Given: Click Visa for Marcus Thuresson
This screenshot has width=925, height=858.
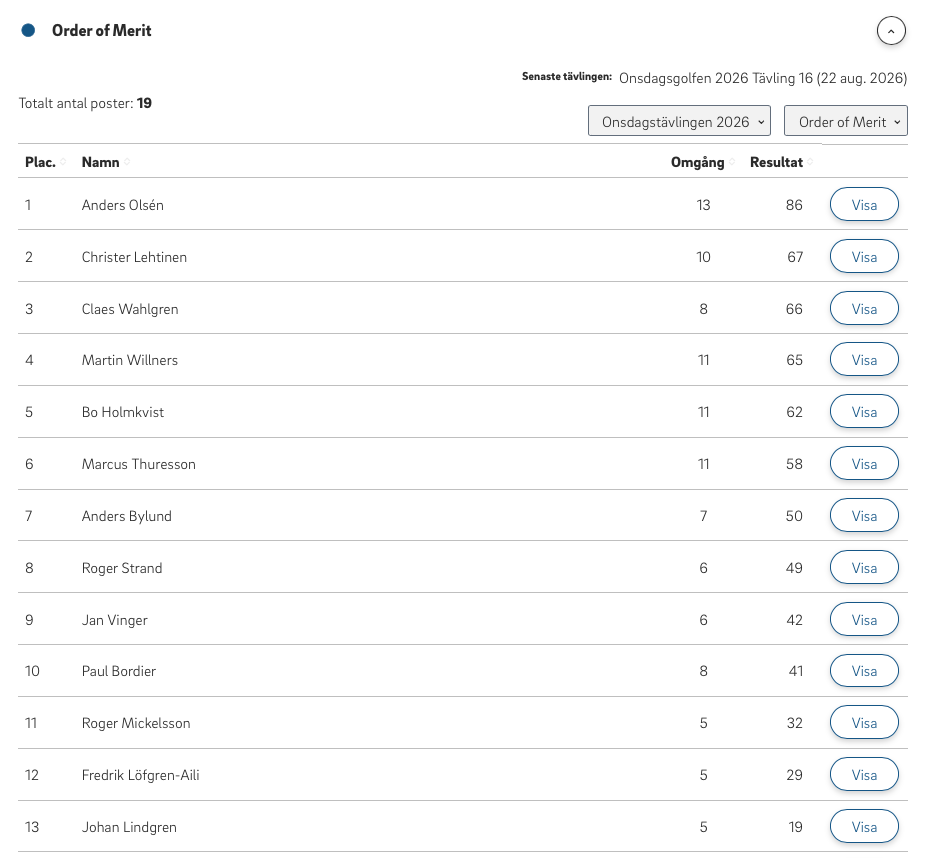Looking at the screenshot, I should [864, 463].
